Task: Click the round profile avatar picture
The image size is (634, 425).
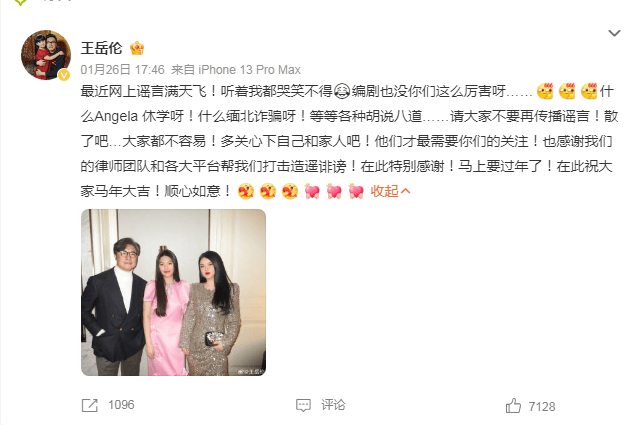Action: pyautogui.click(x=46, y=55)
